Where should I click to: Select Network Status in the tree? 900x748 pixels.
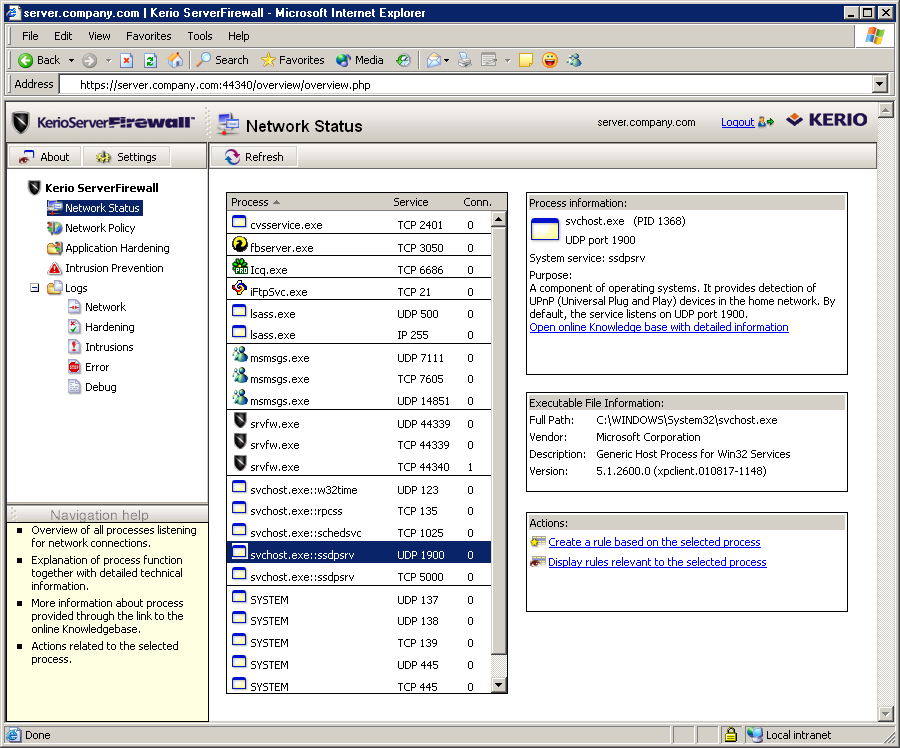tap(102, 208)
